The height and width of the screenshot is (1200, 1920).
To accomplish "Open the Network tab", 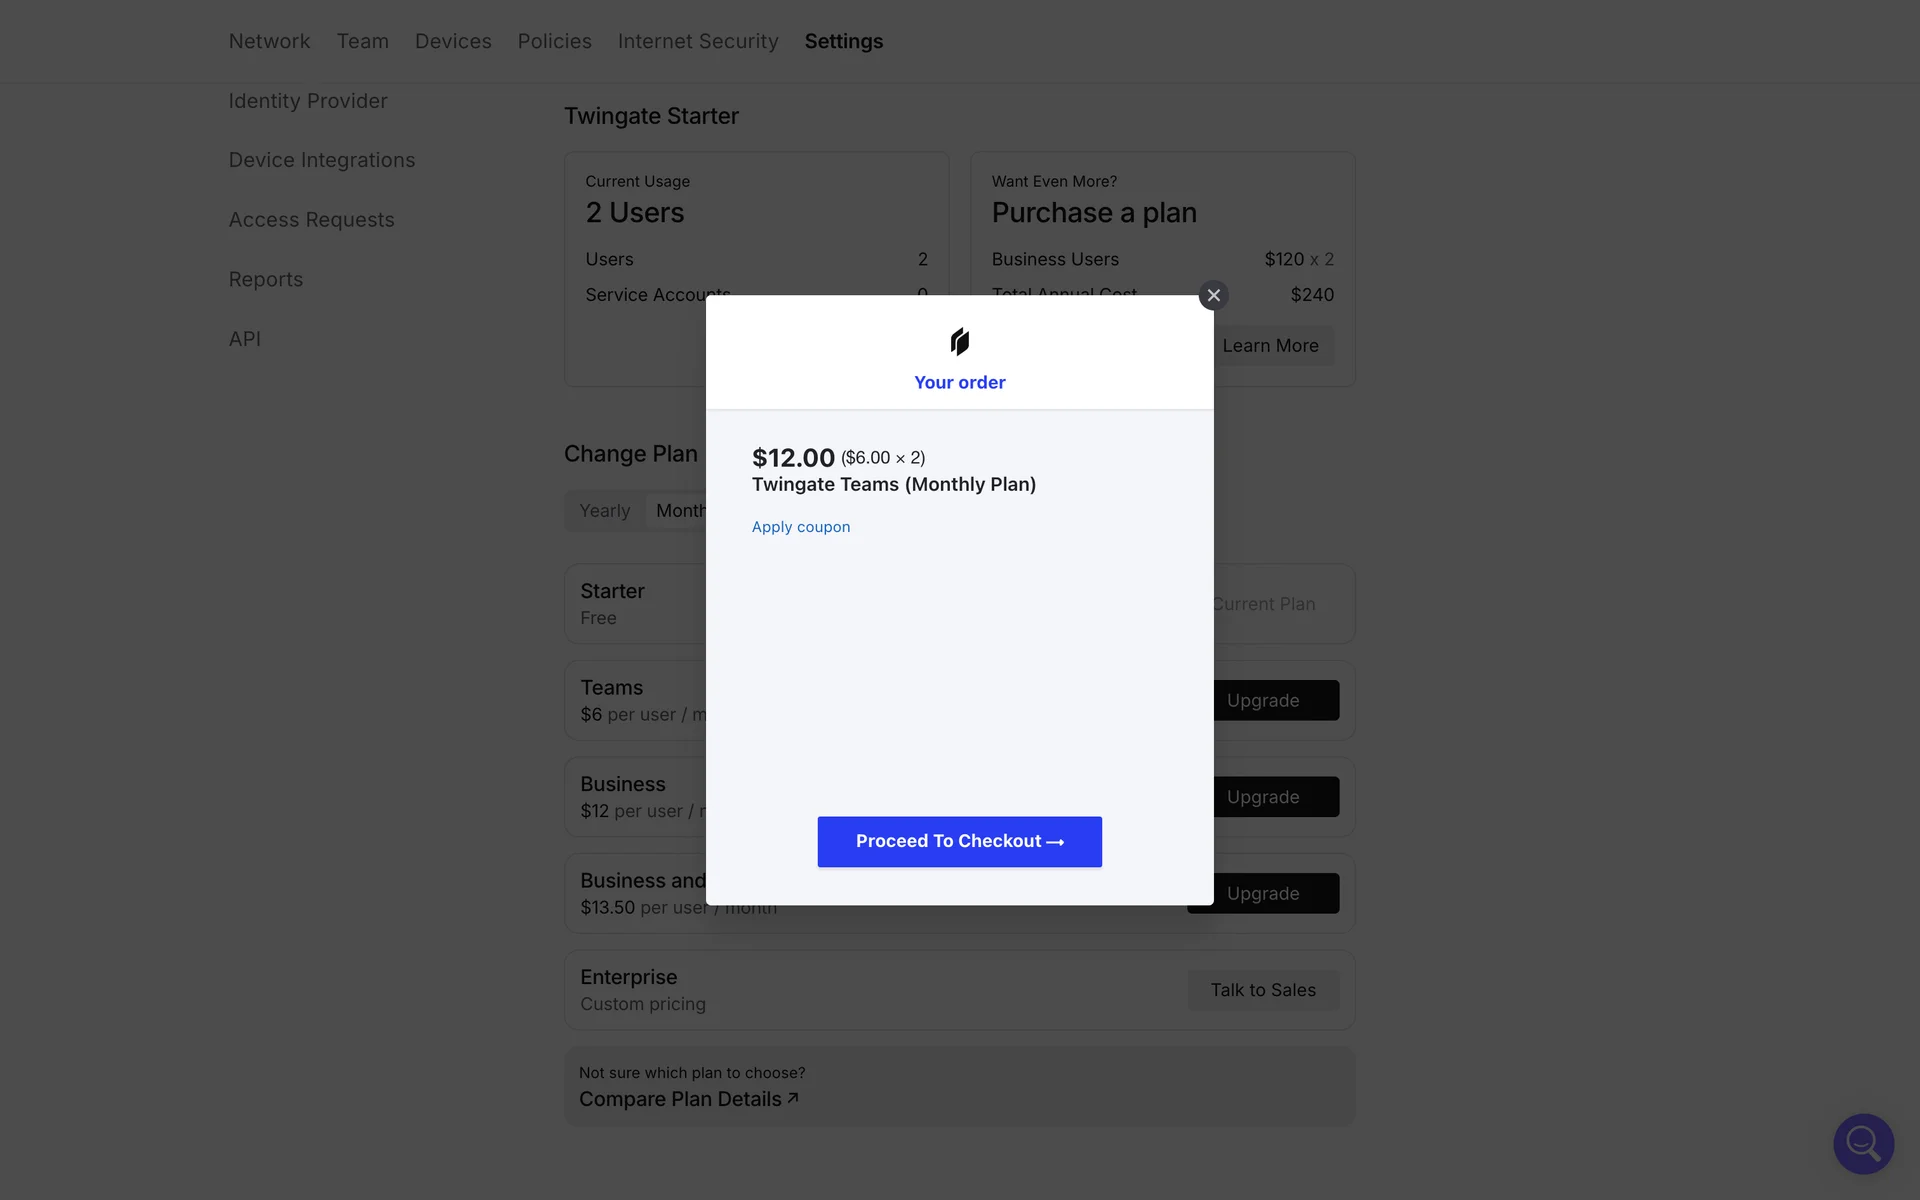I will [269, 41].
